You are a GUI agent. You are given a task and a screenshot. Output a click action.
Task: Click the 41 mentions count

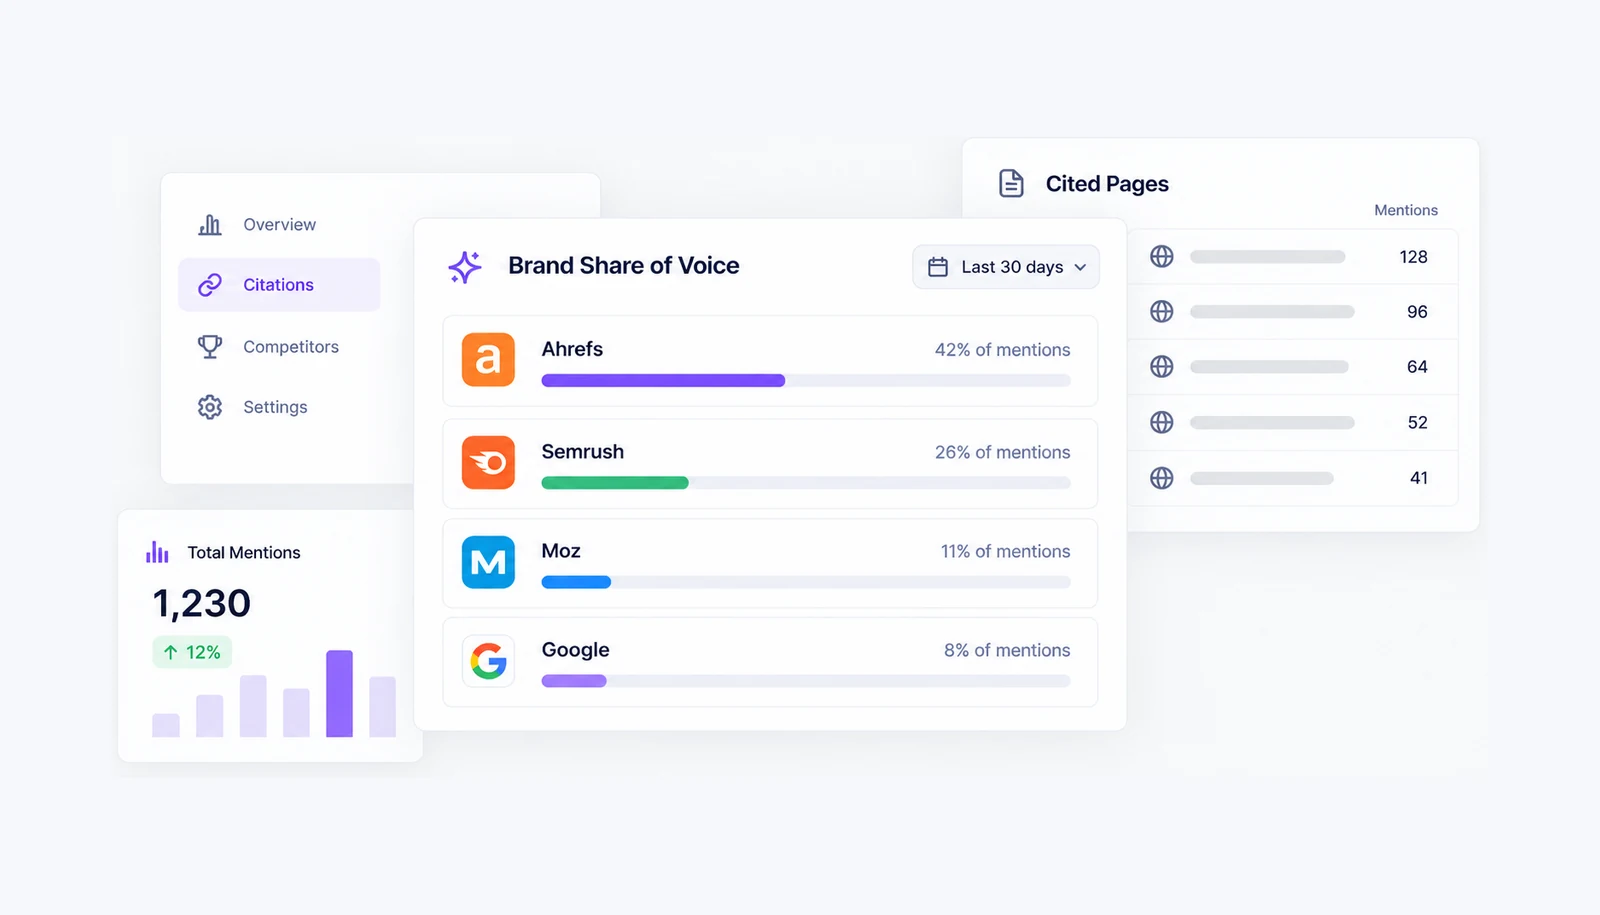[x=1419, y=478]
